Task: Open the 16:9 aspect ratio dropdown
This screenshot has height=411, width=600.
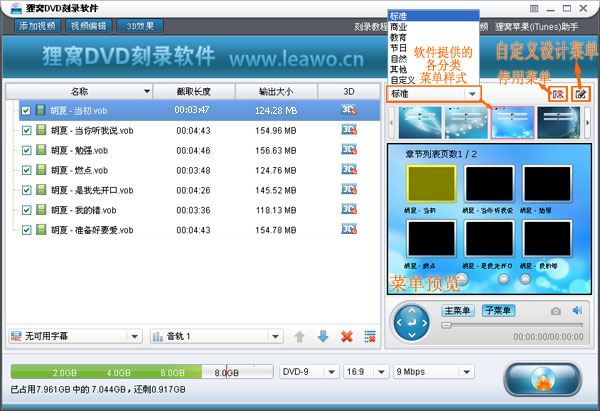Action: coord(365,372)
